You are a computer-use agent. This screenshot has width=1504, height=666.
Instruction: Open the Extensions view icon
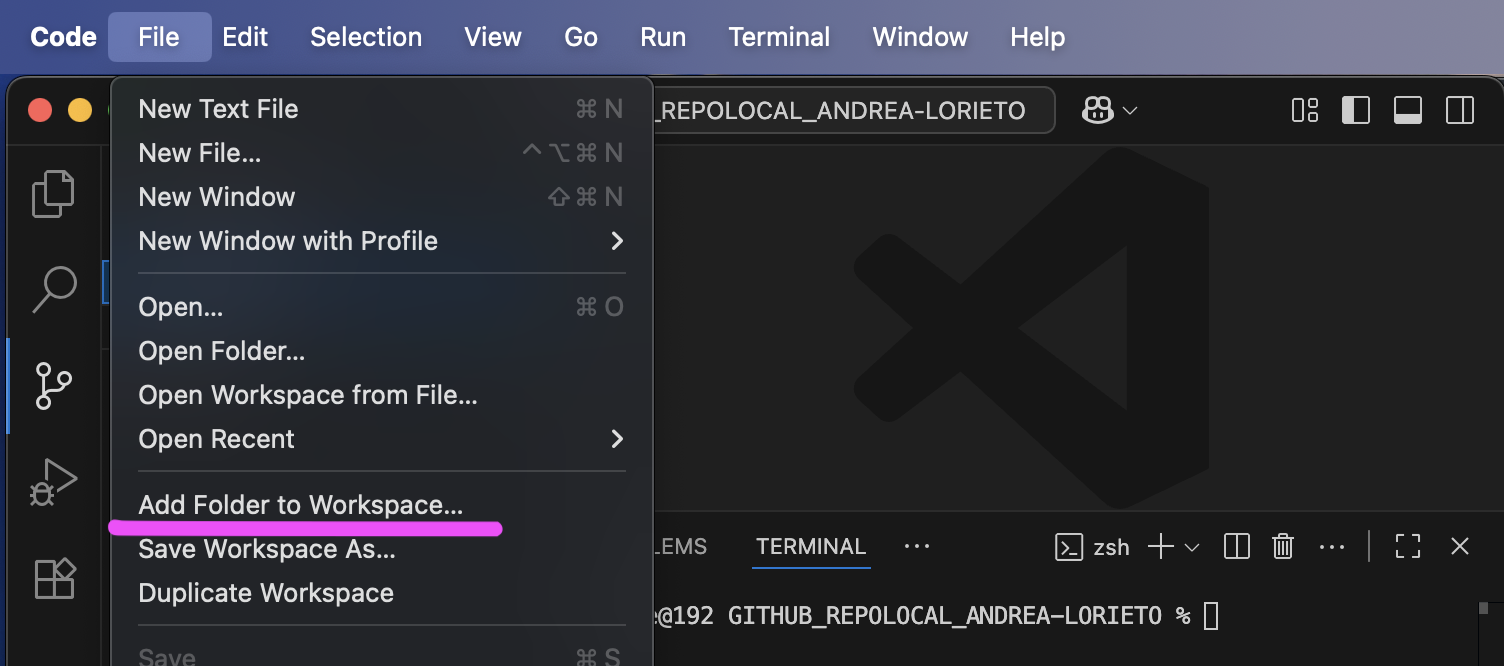tap(54, 578)
